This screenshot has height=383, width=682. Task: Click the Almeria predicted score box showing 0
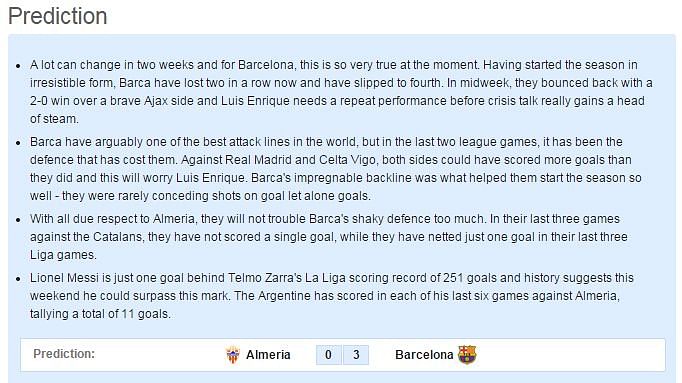click(x=328, y=355)
